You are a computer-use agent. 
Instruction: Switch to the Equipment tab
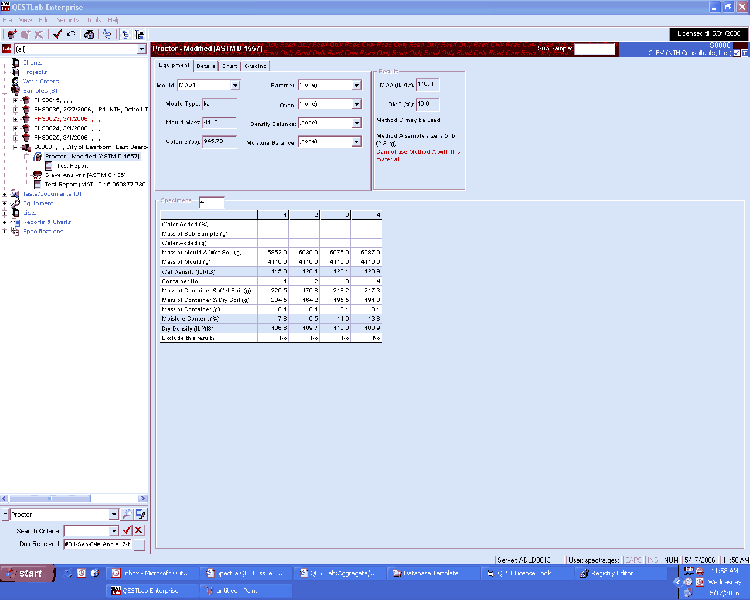[x=174, y=65]
